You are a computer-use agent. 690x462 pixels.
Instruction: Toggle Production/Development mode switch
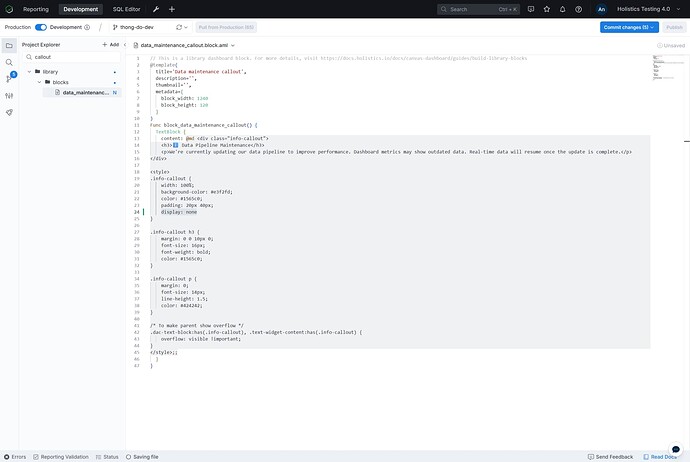[x=40, y=27]
